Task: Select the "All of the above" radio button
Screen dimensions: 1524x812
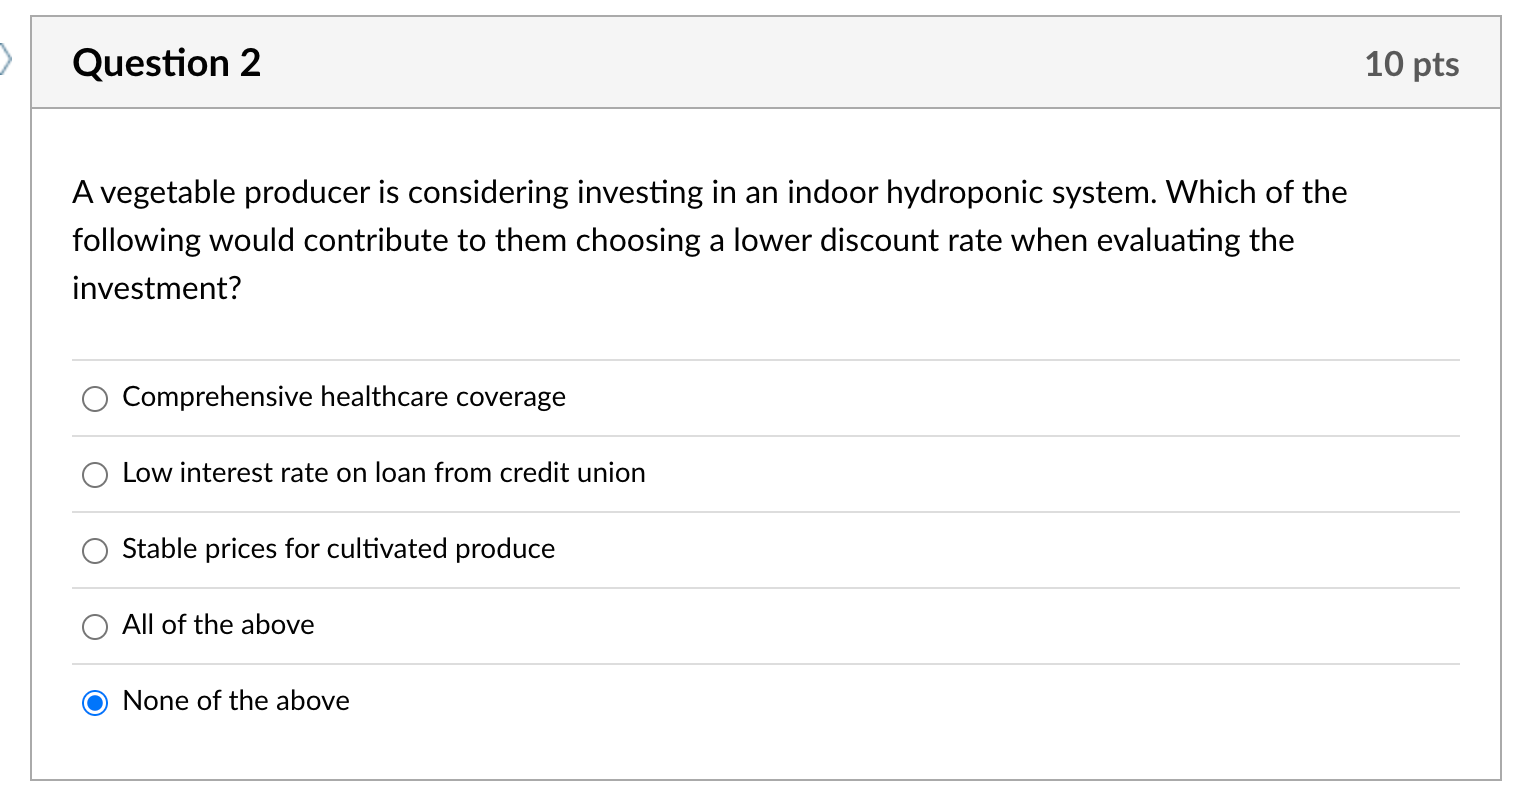Action: point(95,627)
